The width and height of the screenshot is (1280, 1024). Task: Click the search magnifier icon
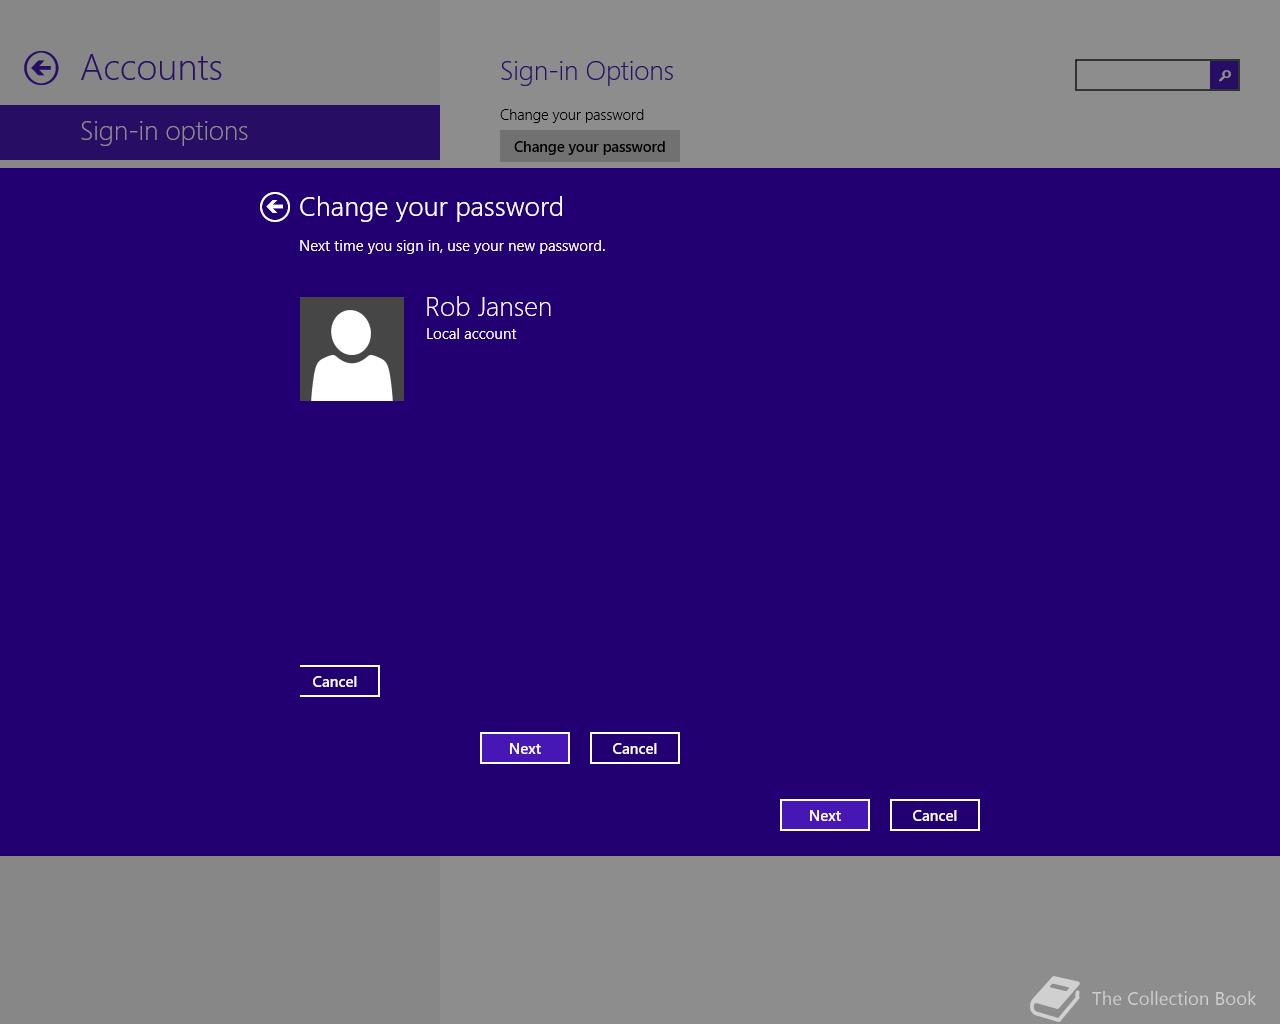[1224, 75]
